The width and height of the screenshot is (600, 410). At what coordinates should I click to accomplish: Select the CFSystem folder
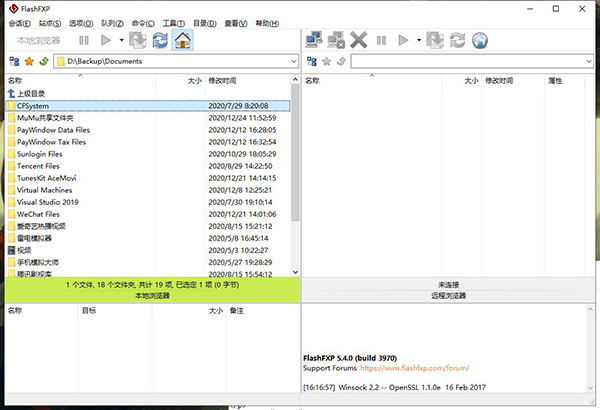pyautogui.click(x=148, y=106)
